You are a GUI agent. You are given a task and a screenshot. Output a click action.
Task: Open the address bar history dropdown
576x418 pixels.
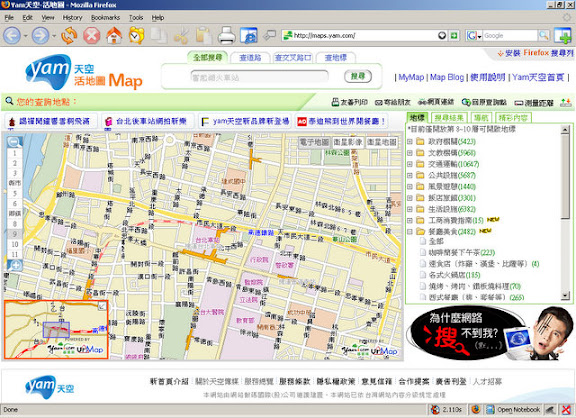(x=442, y=36)
